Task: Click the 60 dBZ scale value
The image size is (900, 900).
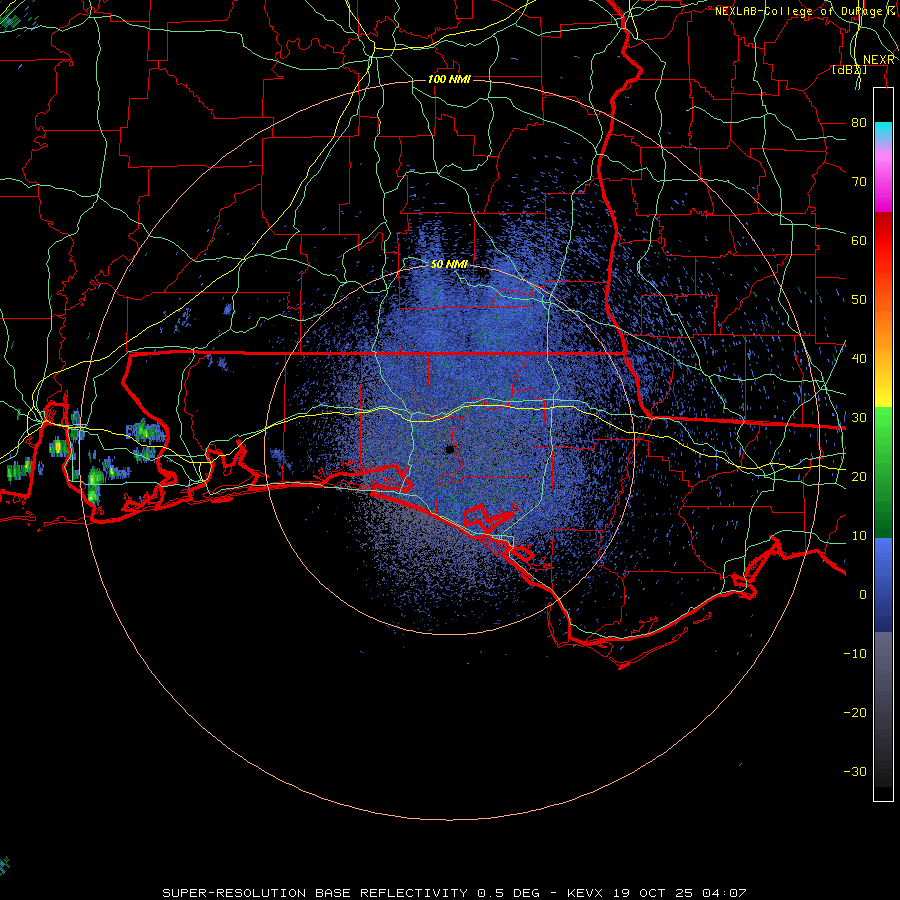Action: tap(859, 240)
